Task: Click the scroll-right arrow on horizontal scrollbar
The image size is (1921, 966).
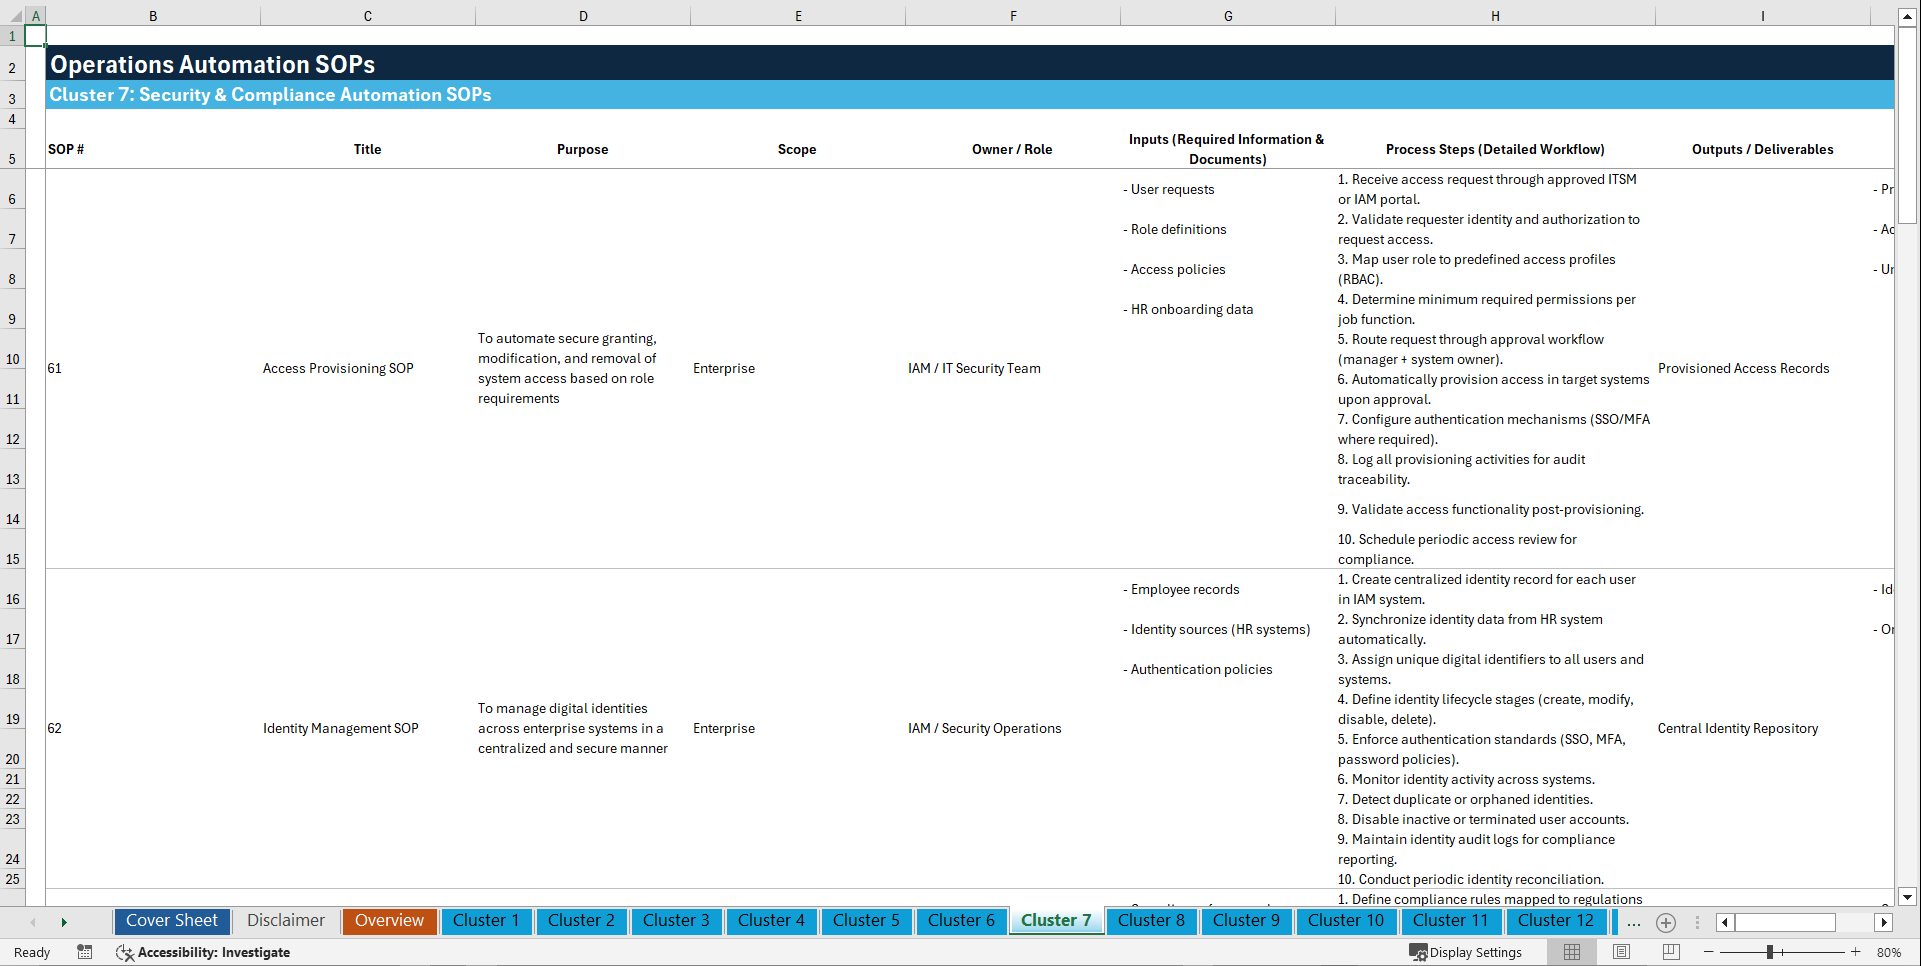Action: 1884,923
